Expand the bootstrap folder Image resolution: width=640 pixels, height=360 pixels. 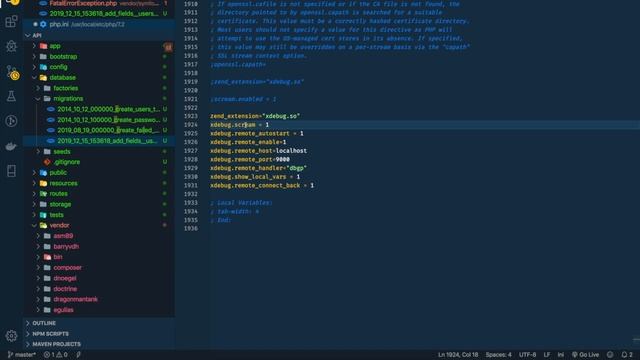pos(99,56)
